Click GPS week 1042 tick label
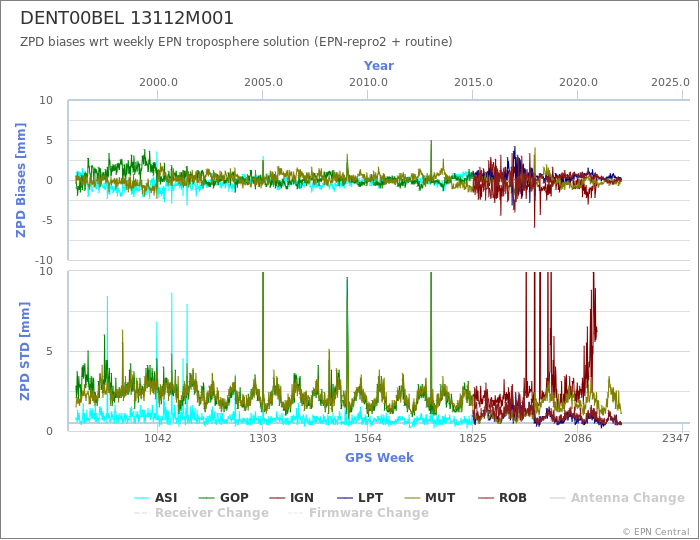Viewport: 700px width, 540px height. pyautogui.click(x=158, y=438)
